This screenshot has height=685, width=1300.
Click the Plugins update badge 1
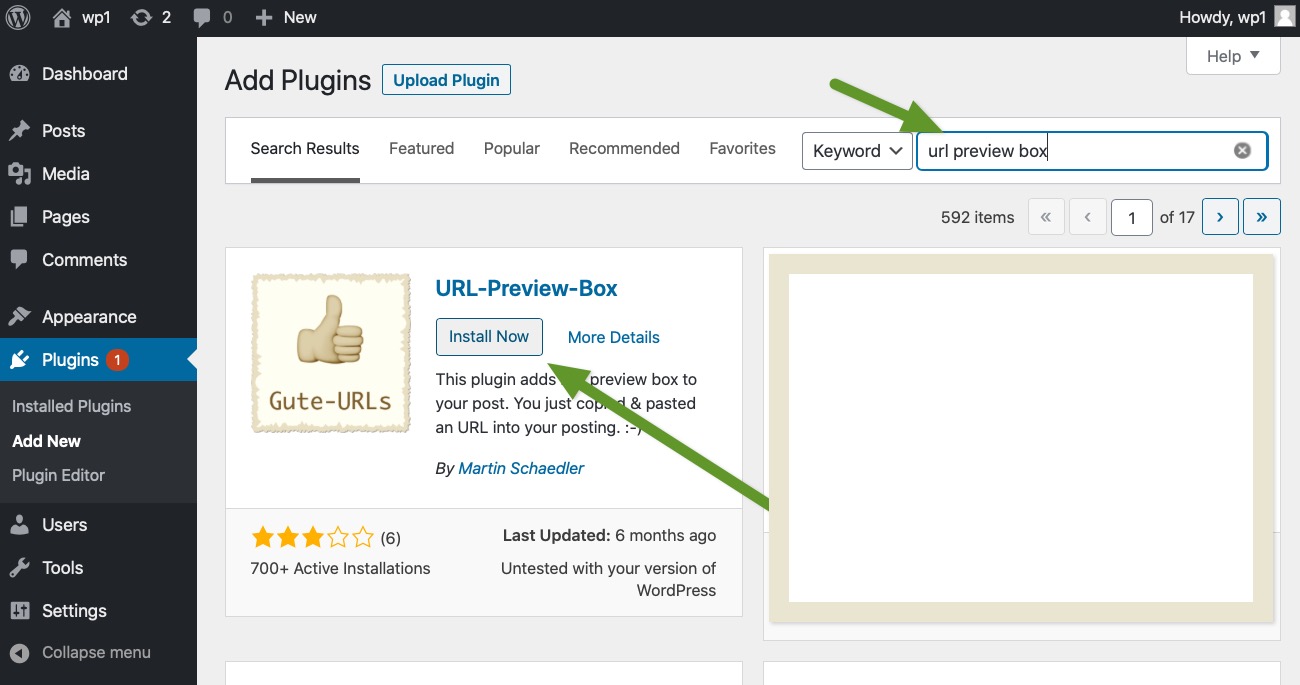tap(117, 360)
